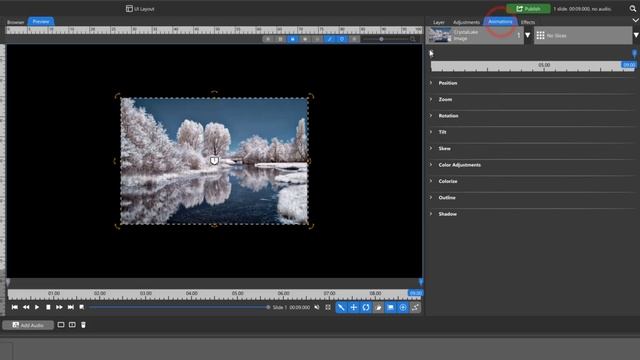Select the start keyframe marker in Animations
Viewport: 640px width, 360px height.
(x=431, y=53)
